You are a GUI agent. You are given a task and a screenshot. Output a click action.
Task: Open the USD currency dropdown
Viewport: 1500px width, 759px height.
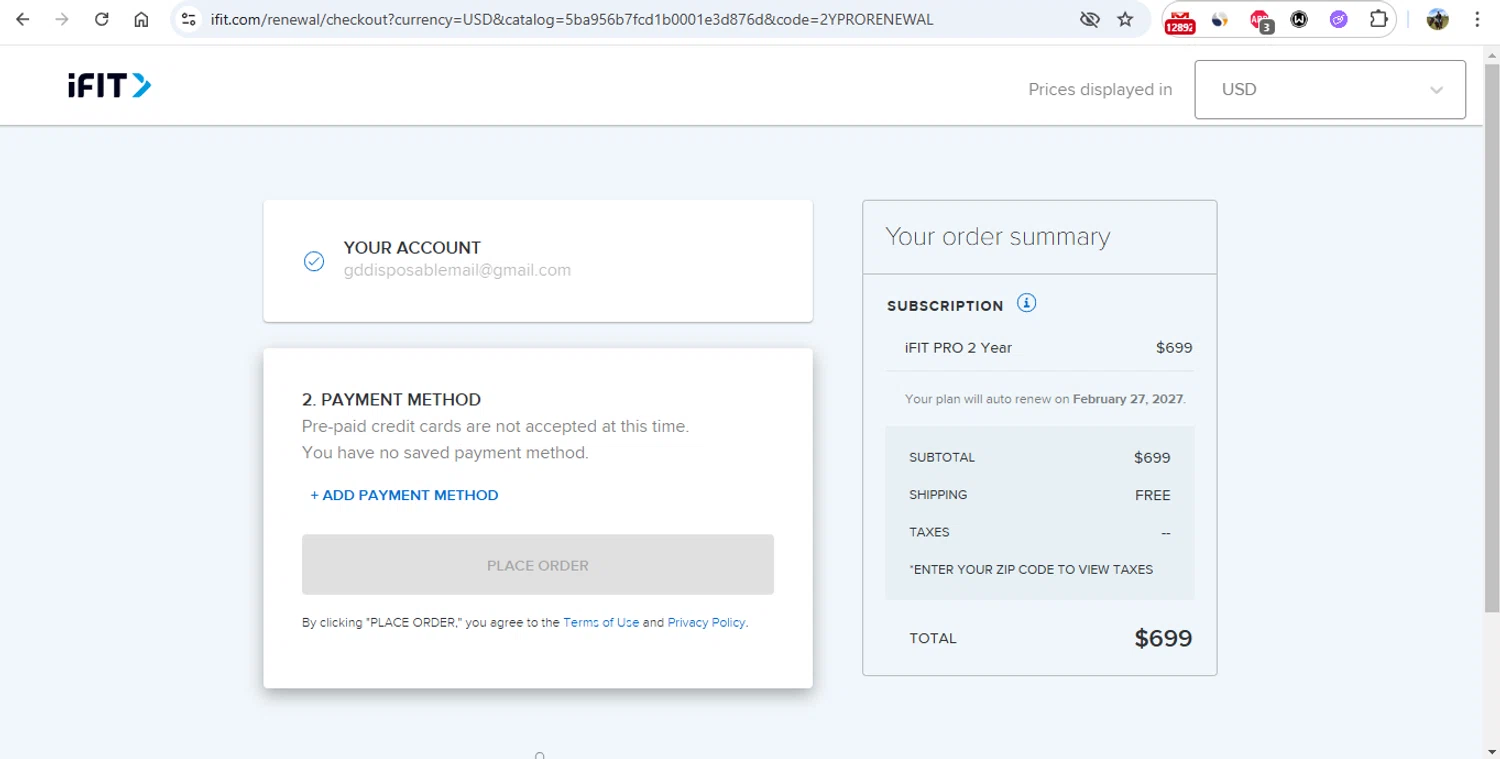(x=1329, y=90)
